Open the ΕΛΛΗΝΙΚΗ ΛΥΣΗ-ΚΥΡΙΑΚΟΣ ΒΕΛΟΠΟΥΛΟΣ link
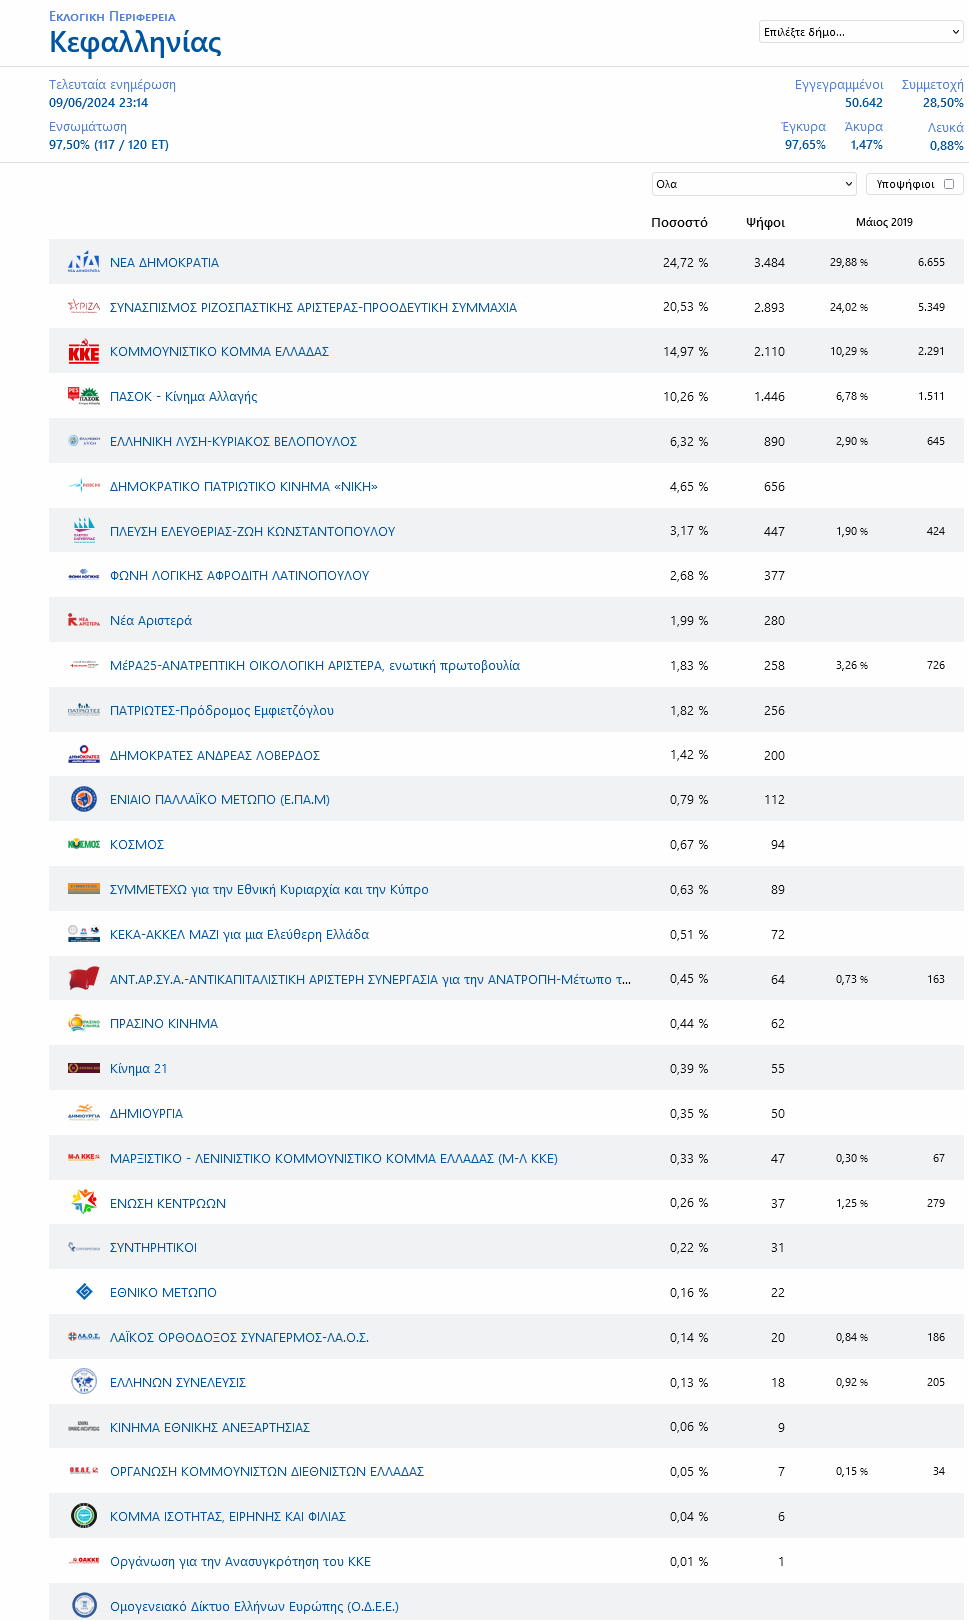This screenshot has width=969, height=1620. [x=233, y=441]
